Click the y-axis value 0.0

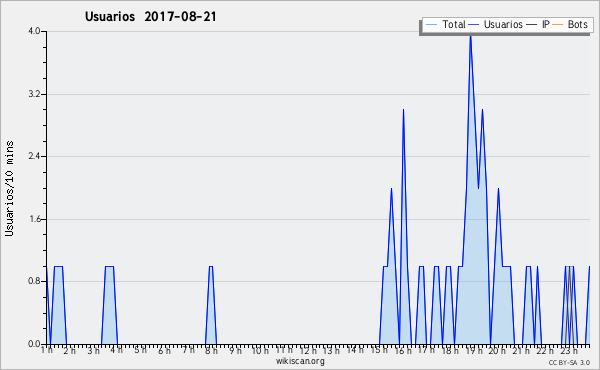click(x=34, y=344)
